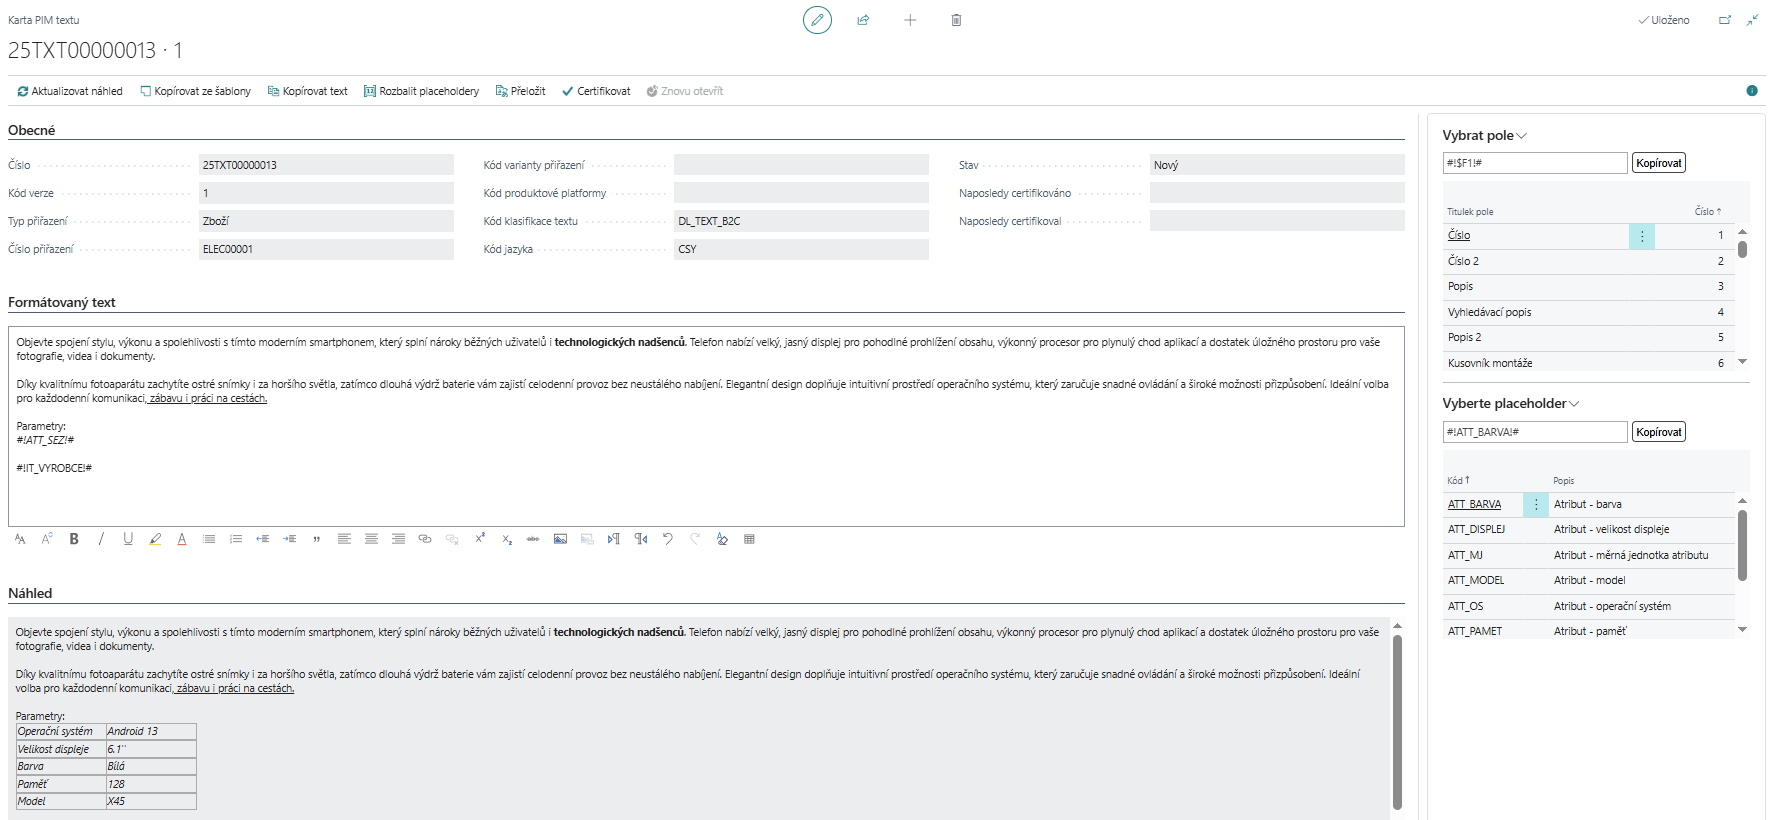Screen dimensions: 1771x820
Task: Delete the record with trash icon
Action: [x=956, y=20]
